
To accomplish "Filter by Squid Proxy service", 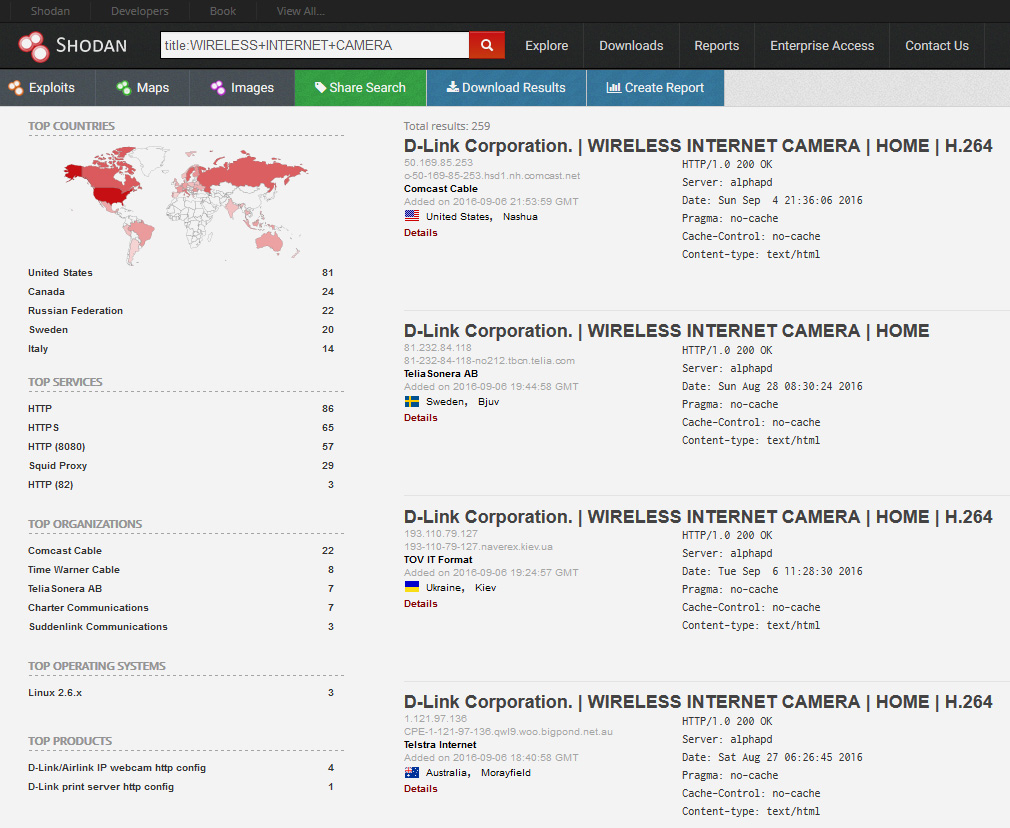I will [58, 465].
